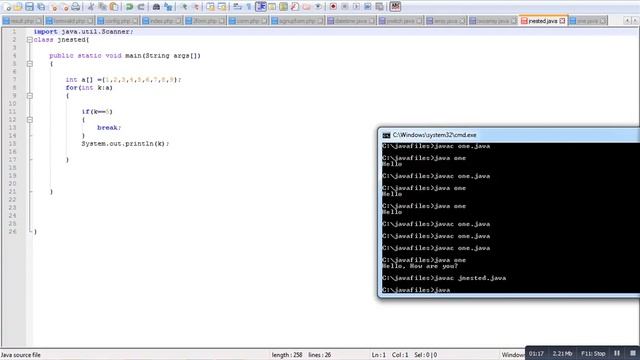This screenshot has width=640, height=360.
Task: Switch to the signupform.php tab
Action: [x=297, y=20]
